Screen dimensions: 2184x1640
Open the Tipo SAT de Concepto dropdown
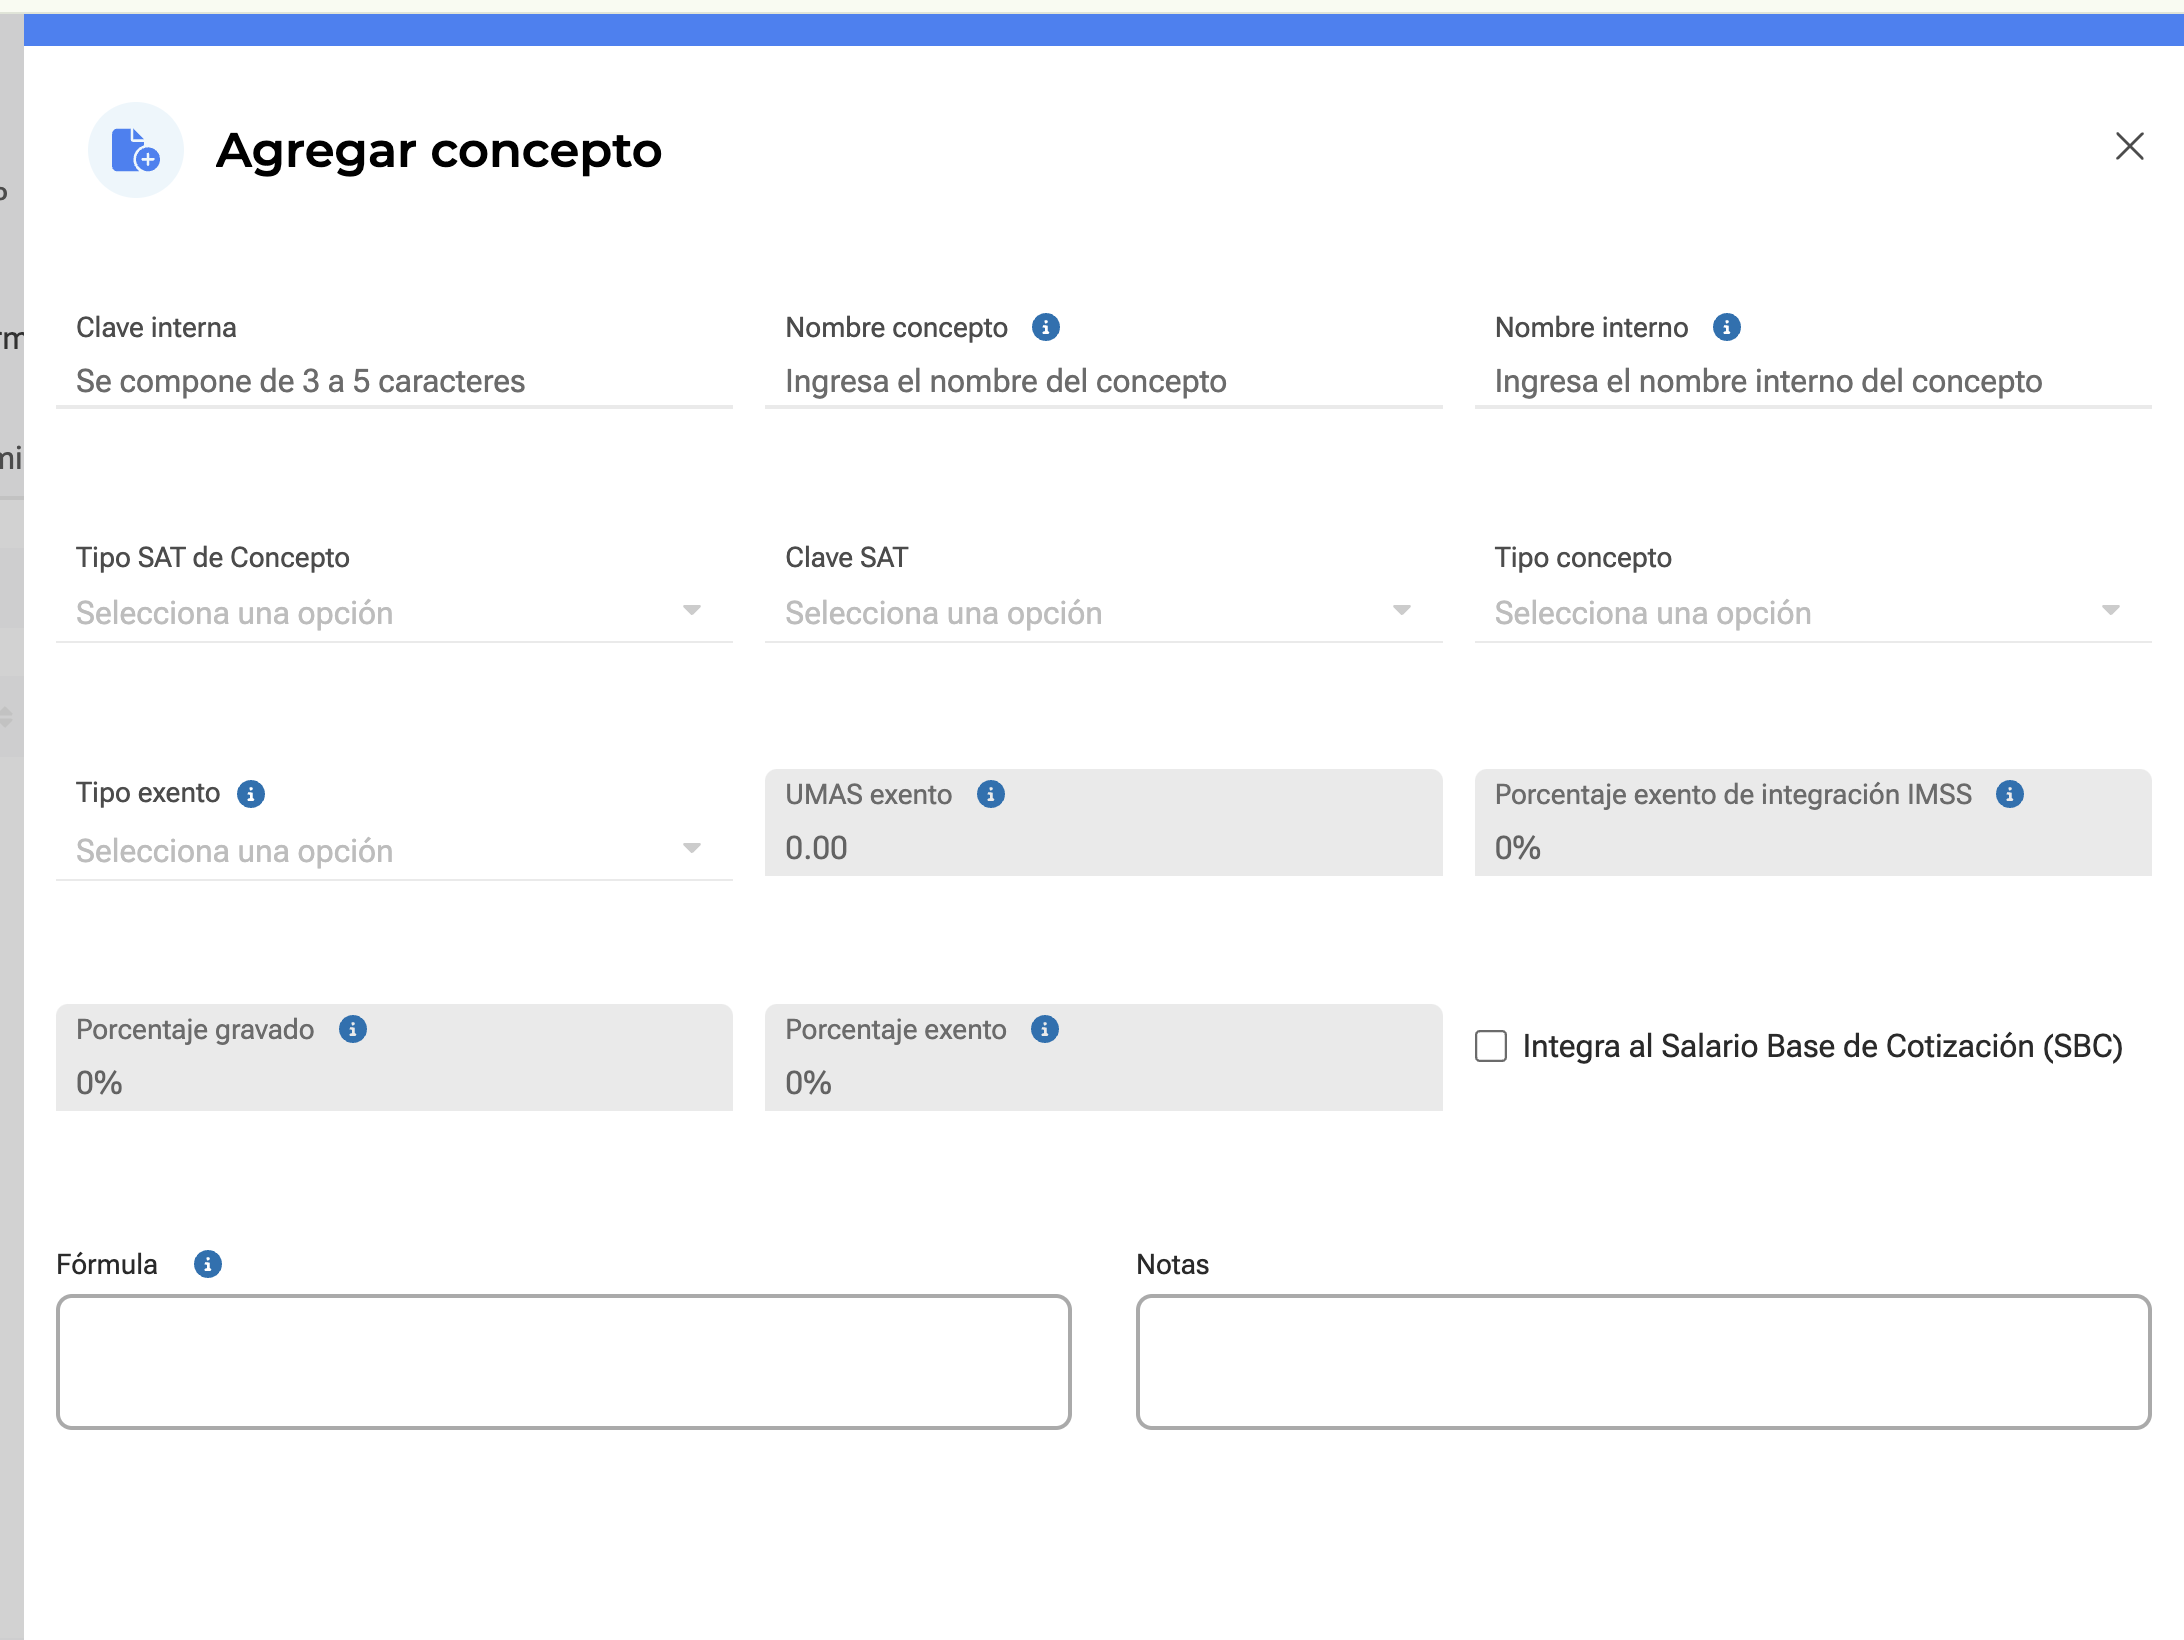(x=395, y=612)
